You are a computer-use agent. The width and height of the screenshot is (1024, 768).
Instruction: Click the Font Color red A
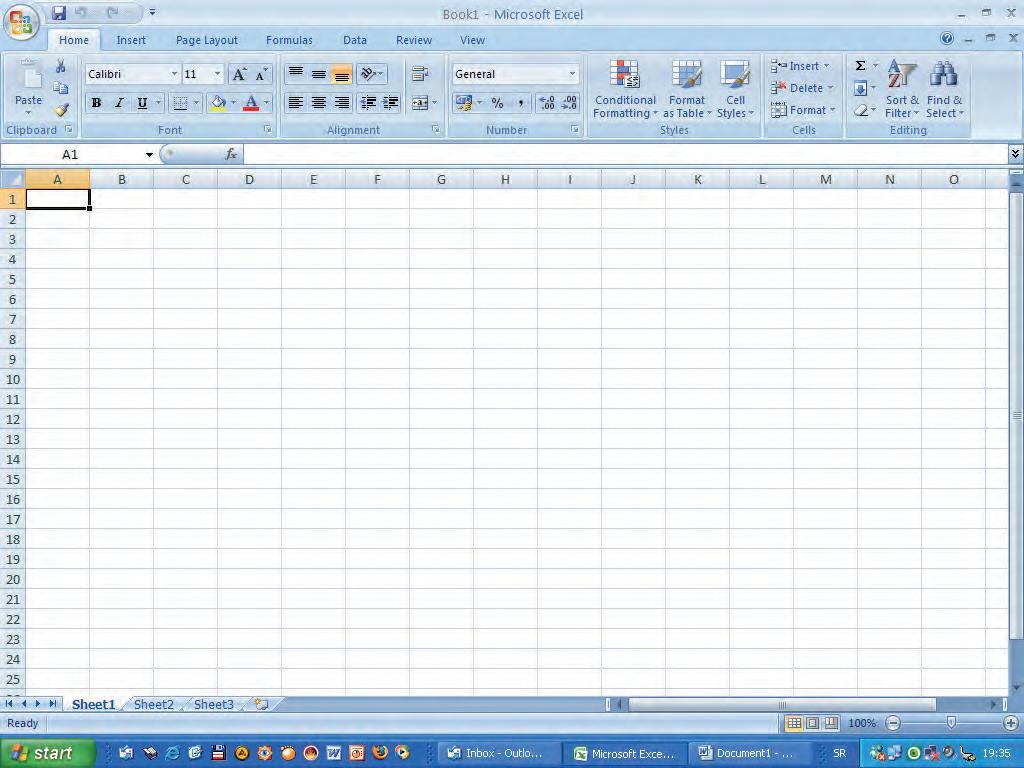point(251,103)
